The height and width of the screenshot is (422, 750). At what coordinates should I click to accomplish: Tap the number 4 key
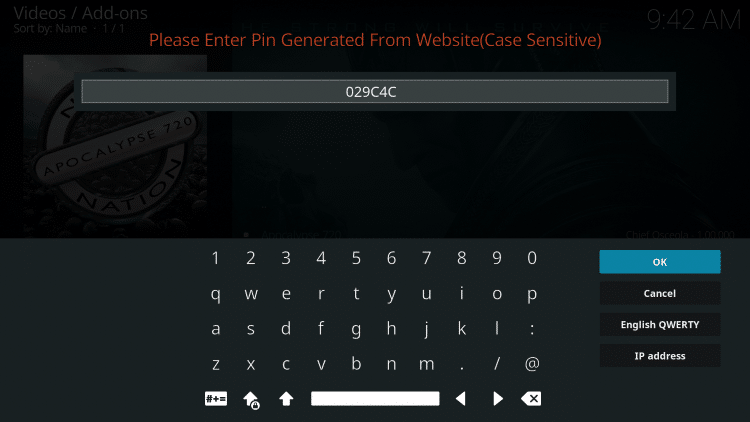point(321,258)
